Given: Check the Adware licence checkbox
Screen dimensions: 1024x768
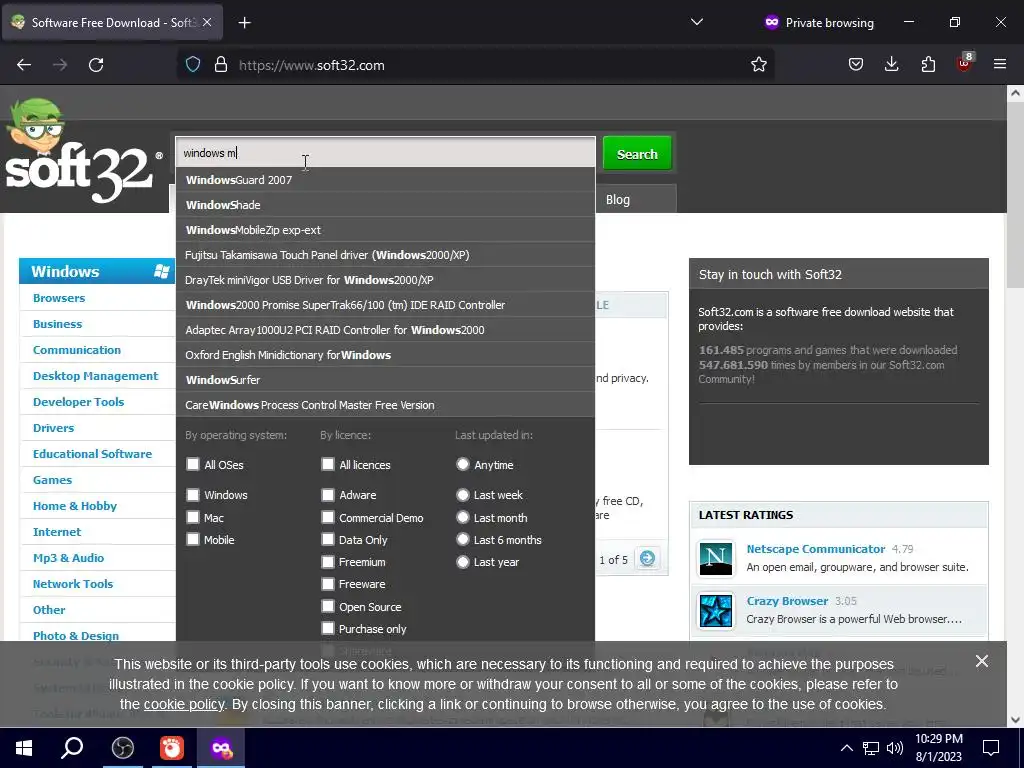Looking at the screenshot, I should (328, 494).
